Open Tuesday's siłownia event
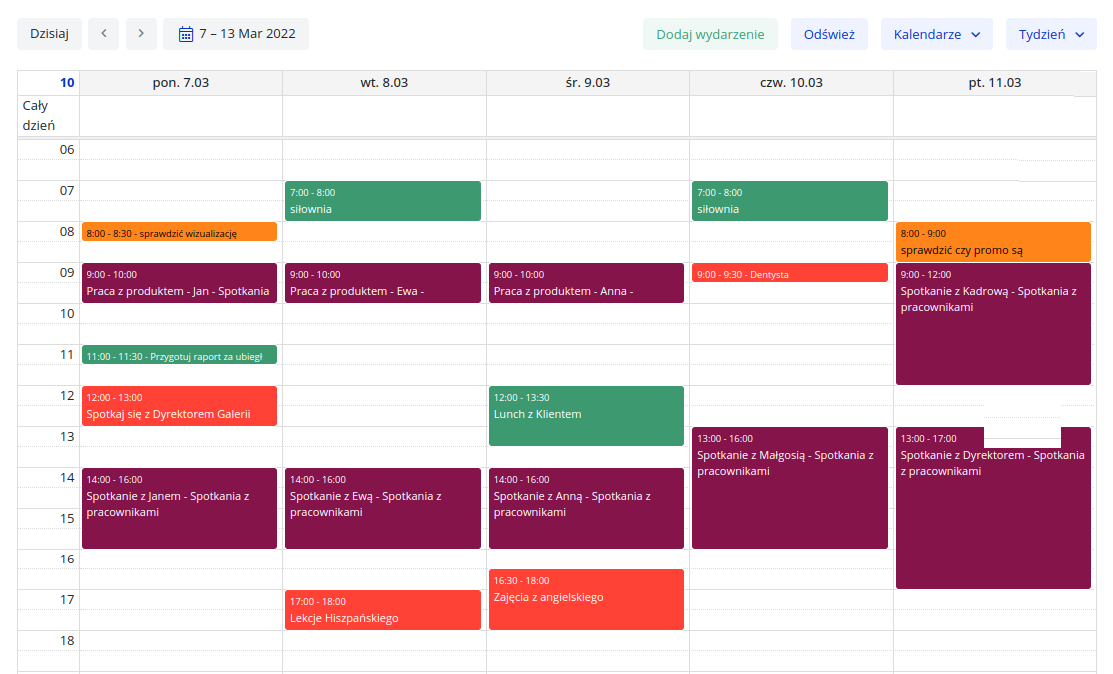The height and width of the screenshot is (674, 1113). pyautogui.click(x=383, y=201)
